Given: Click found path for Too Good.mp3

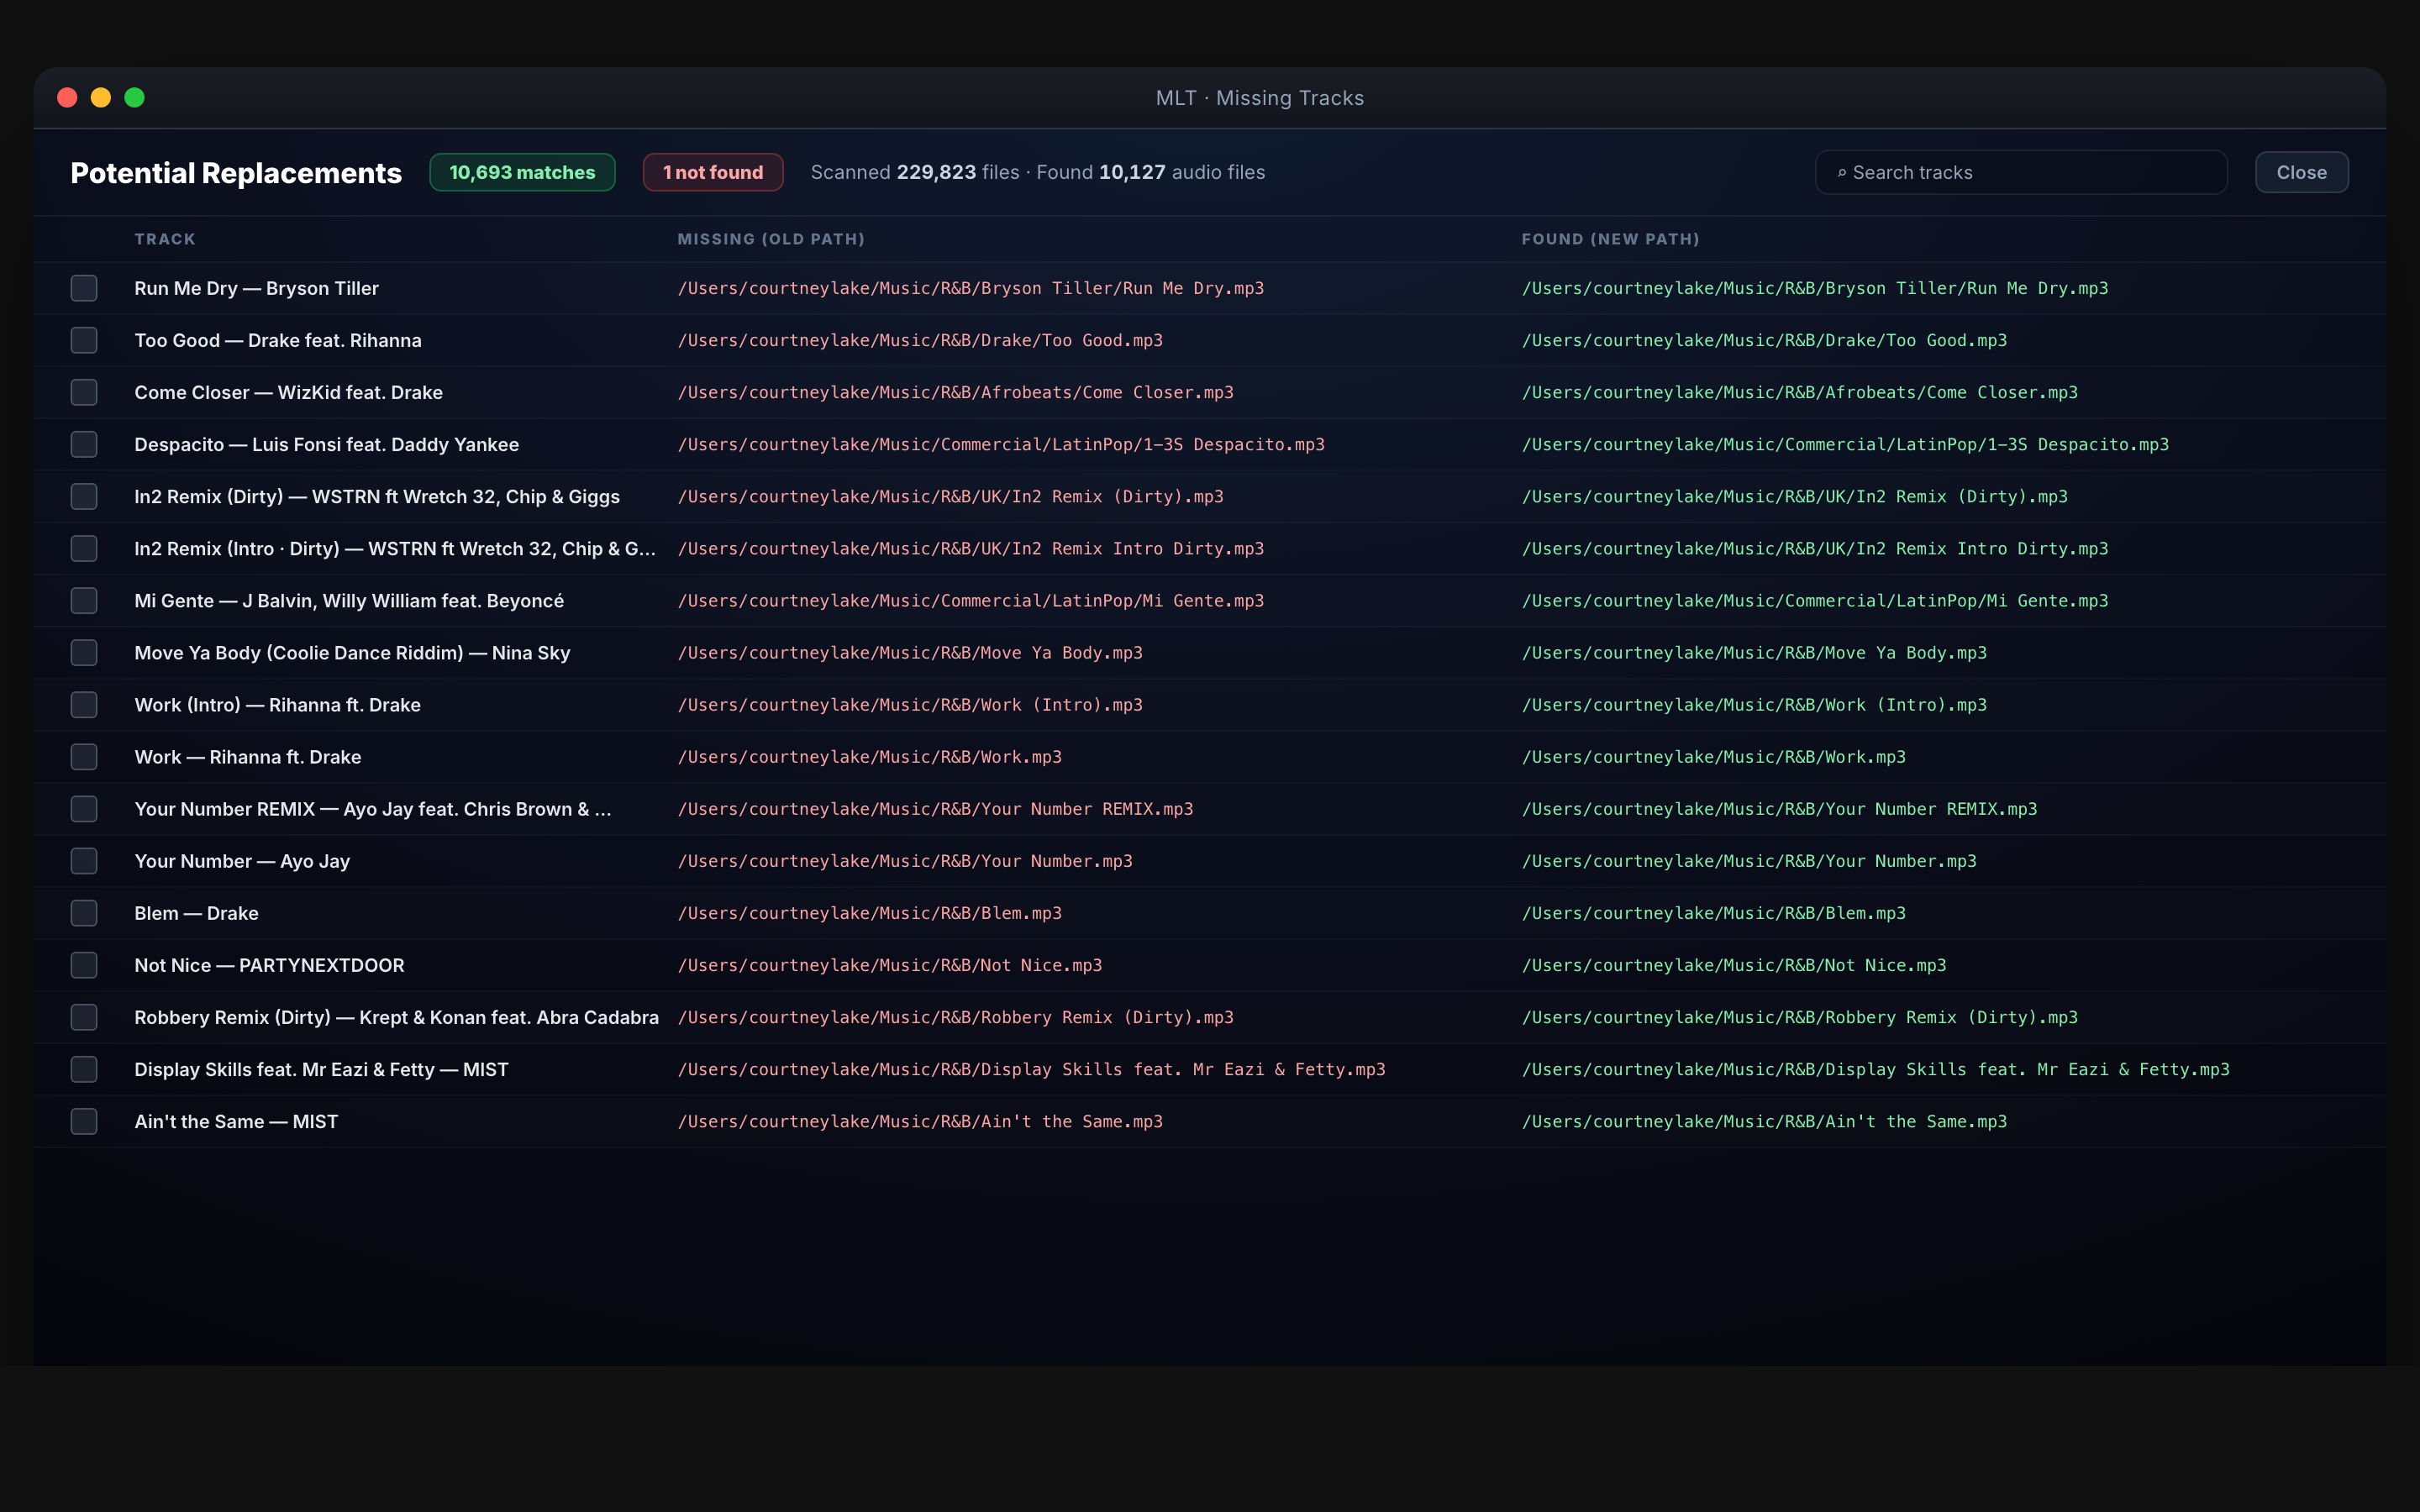Looking at the screenshot, I should [x=1764, y=340].
